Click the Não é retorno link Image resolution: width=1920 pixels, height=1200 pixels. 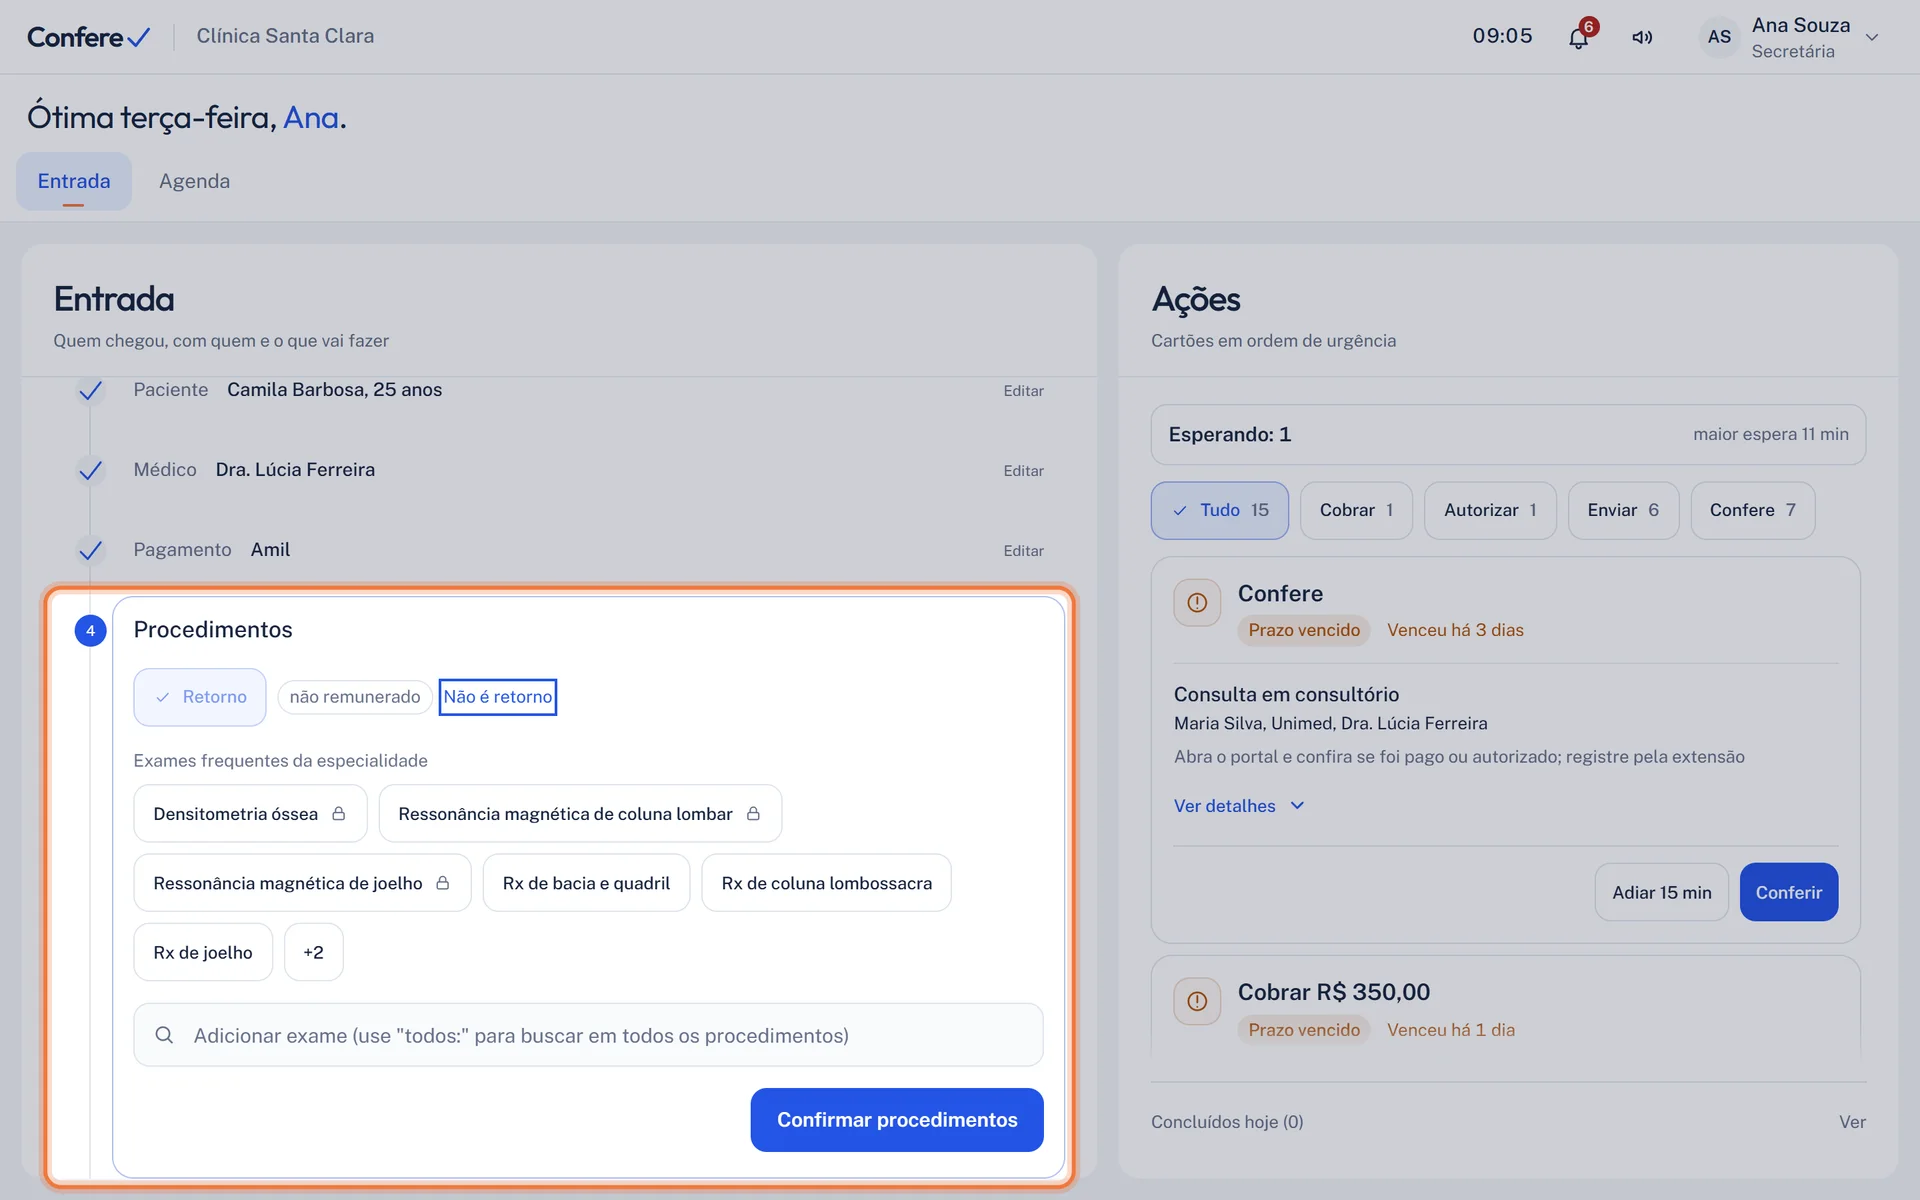pos(498,697)
